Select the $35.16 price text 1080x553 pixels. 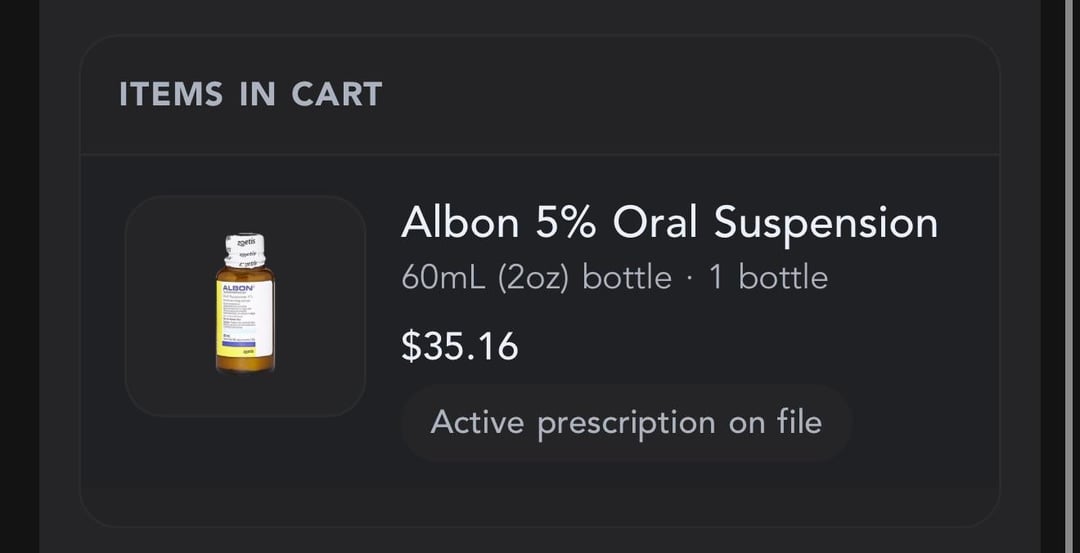(460, 346)
